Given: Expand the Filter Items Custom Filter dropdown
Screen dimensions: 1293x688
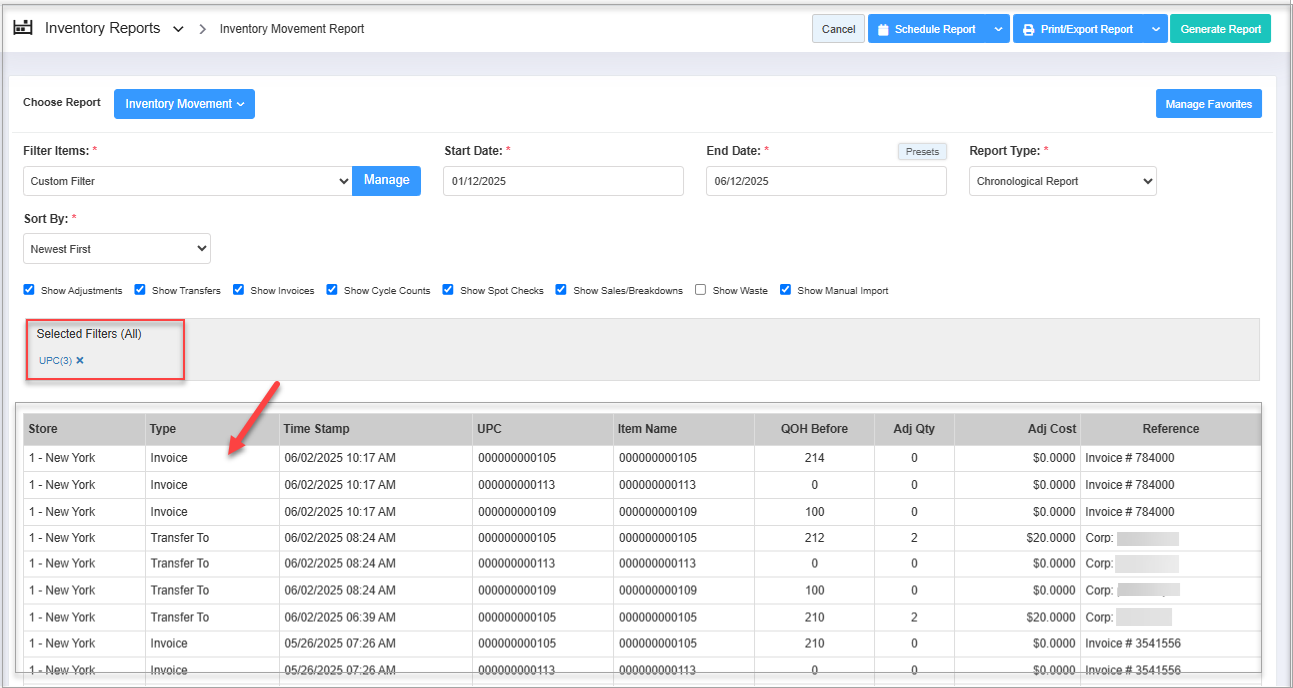Looking at the screenshot, I should pos(187,181).
